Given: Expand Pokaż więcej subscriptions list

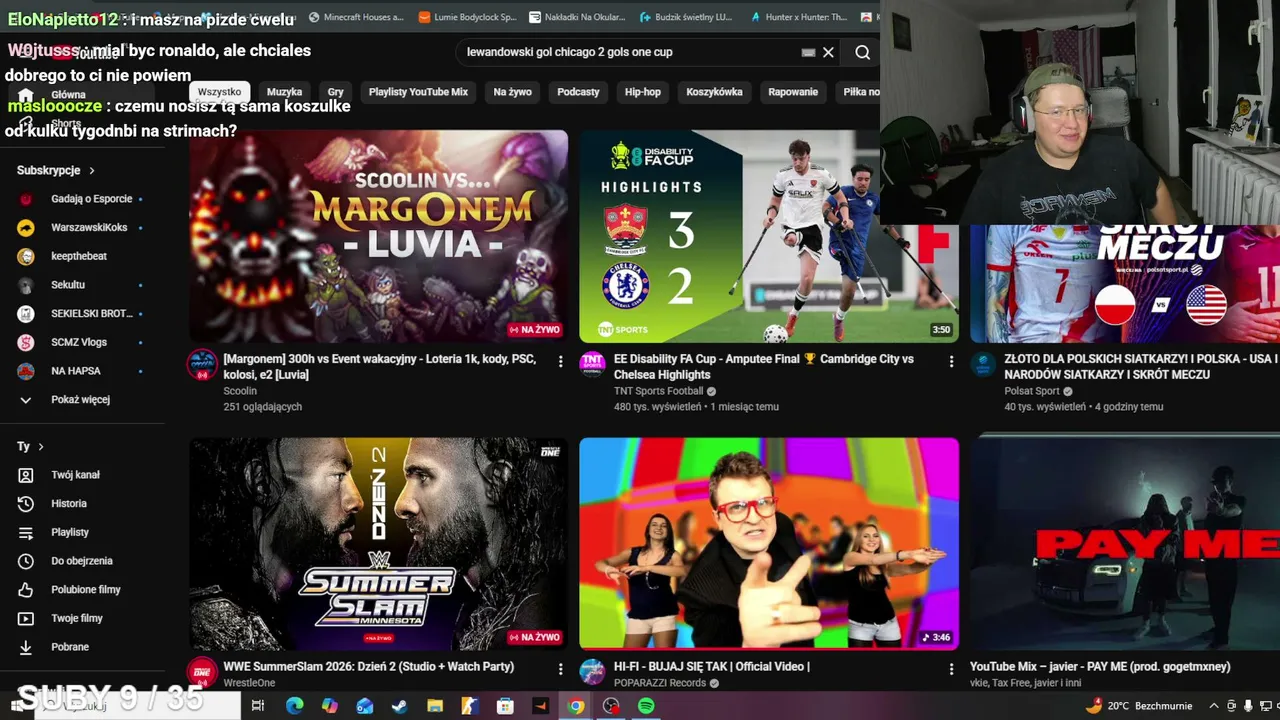Looking at the screenshot, I should pyautogui.click(x=80, y=400).
